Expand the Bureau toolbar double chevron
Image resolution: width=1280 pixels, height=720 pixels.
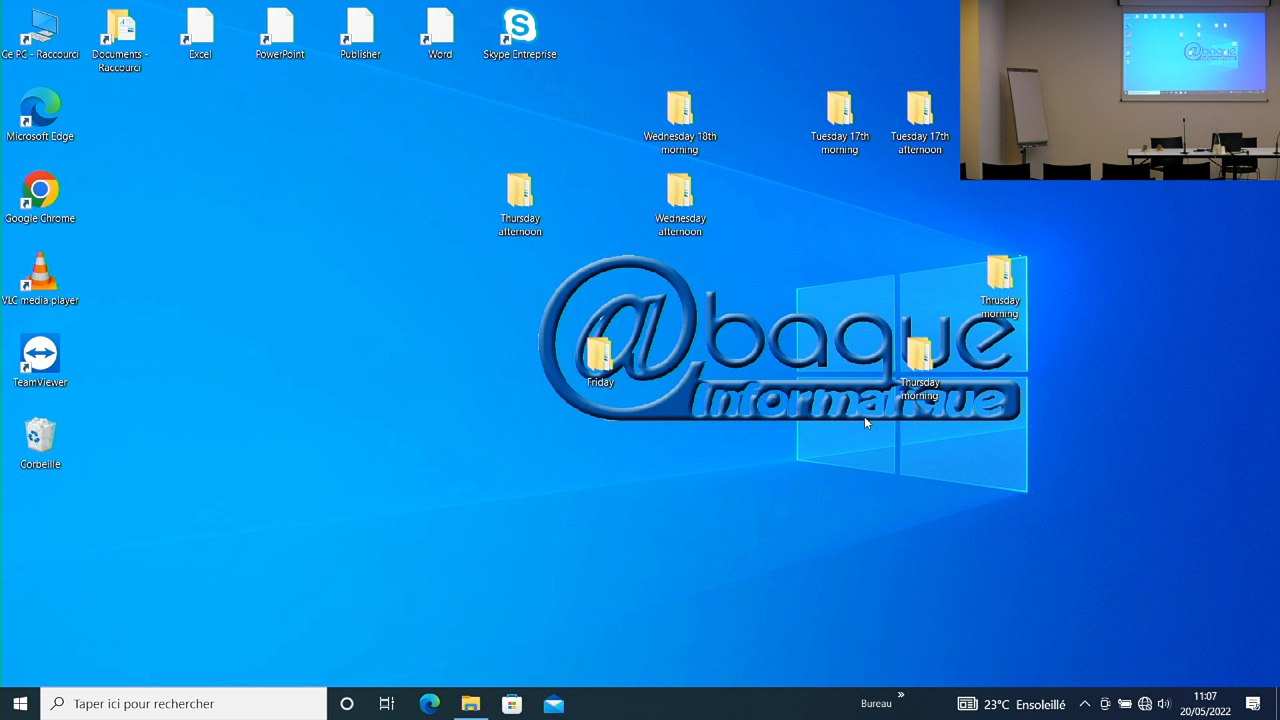pyautogui.click(x=901, y=695)
